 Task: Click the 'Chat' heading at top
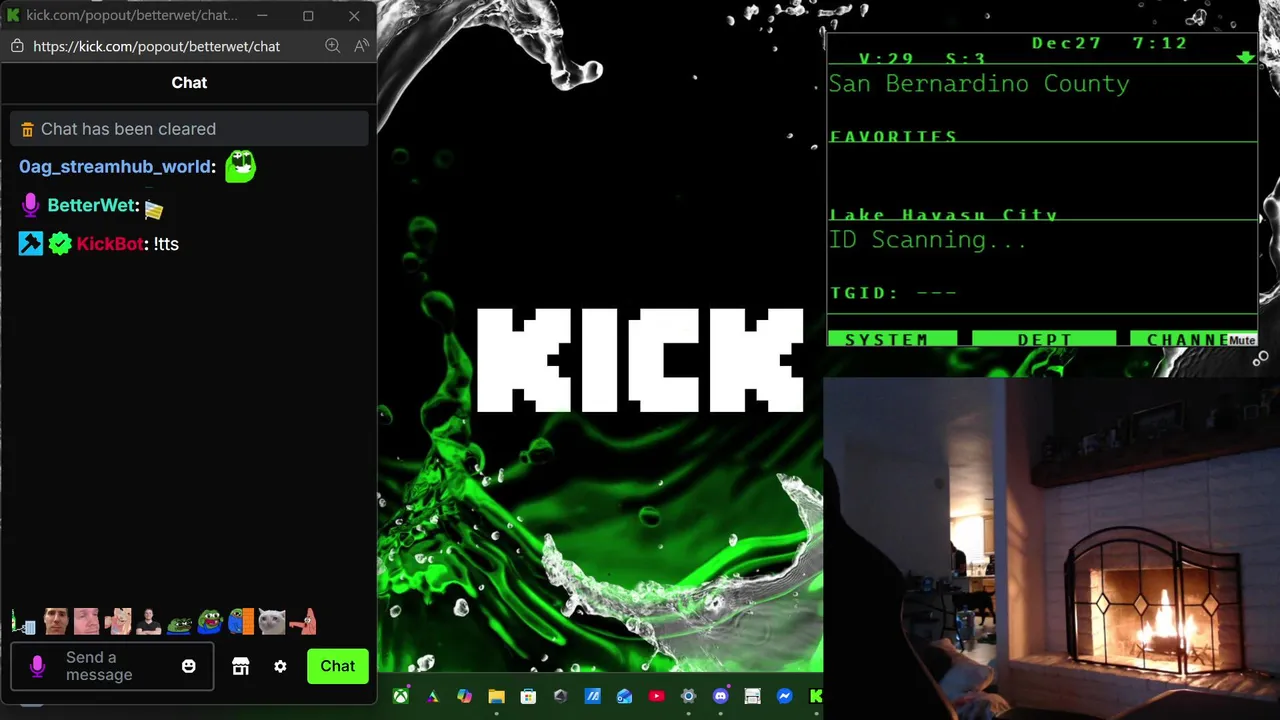189,83
